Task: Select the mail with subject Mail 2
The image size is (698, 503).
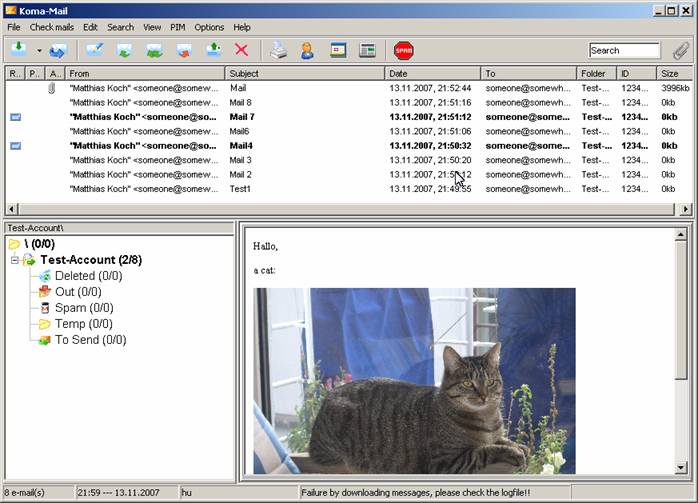Action: pyautogui.click(x=349, y=174)
